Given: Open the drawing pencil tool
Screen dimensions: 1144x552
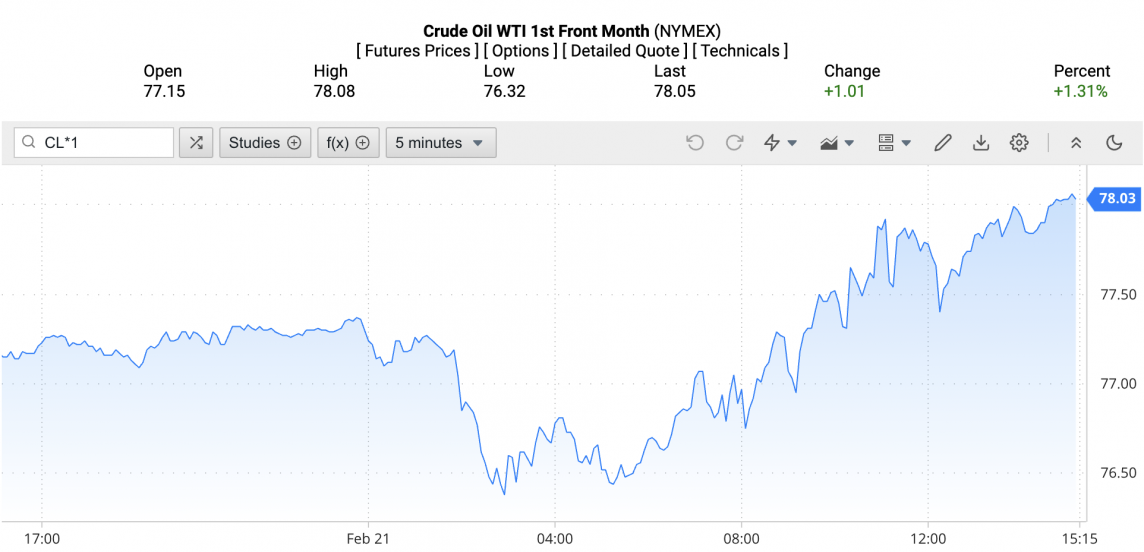Looking at the screenshot, I should click(942, 143).
